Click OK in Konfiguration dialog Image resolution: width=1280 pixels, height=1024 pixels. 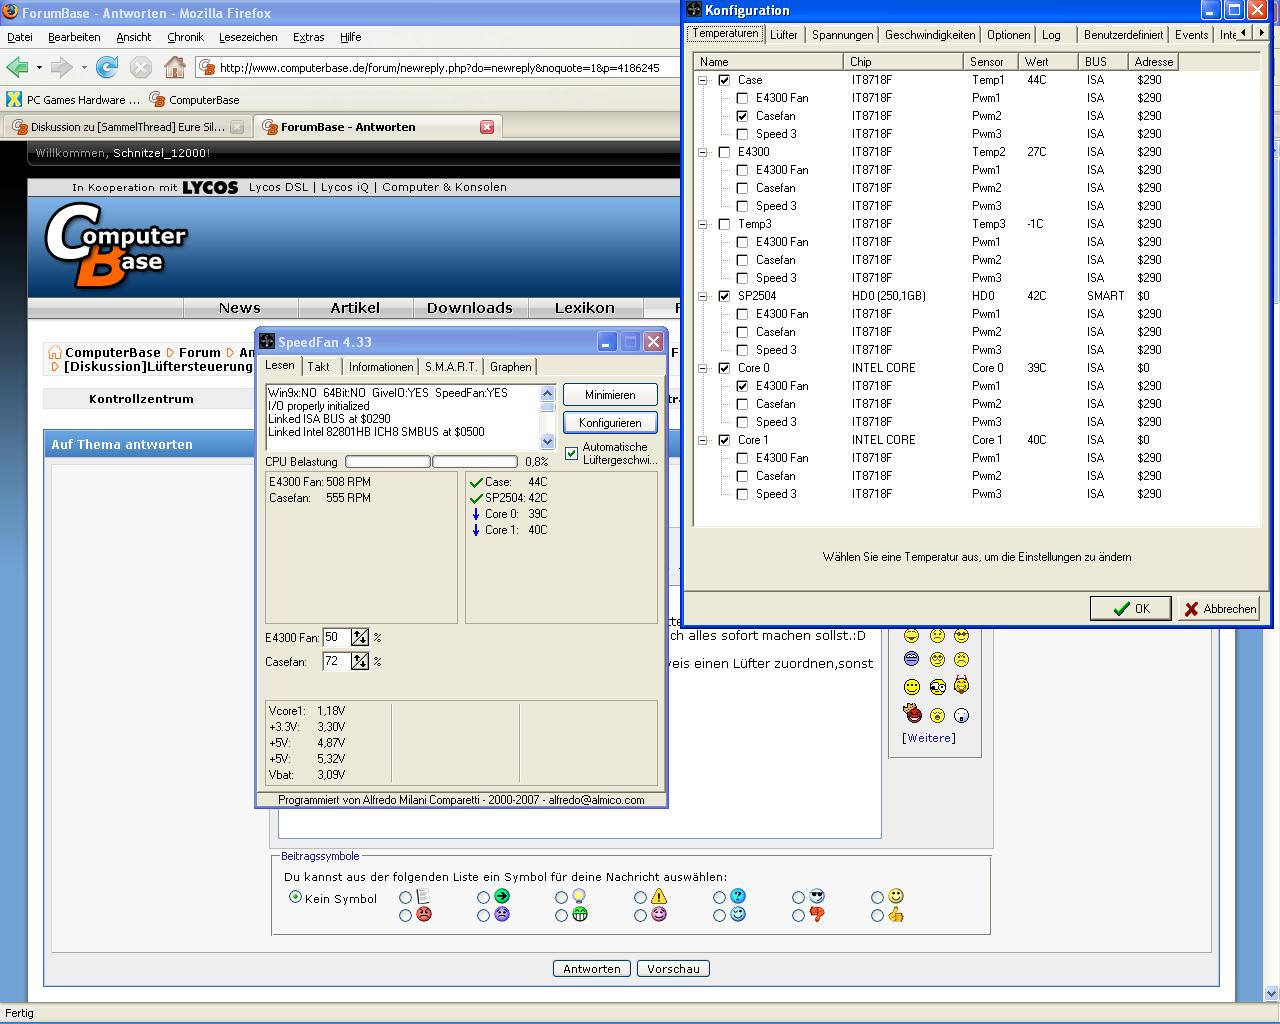point(1130,608)
